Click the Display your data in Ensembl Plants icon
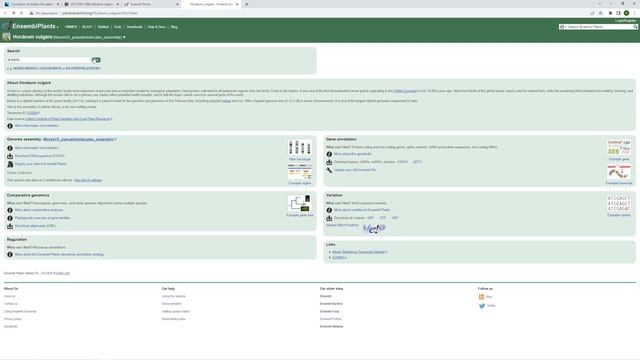 10,164
